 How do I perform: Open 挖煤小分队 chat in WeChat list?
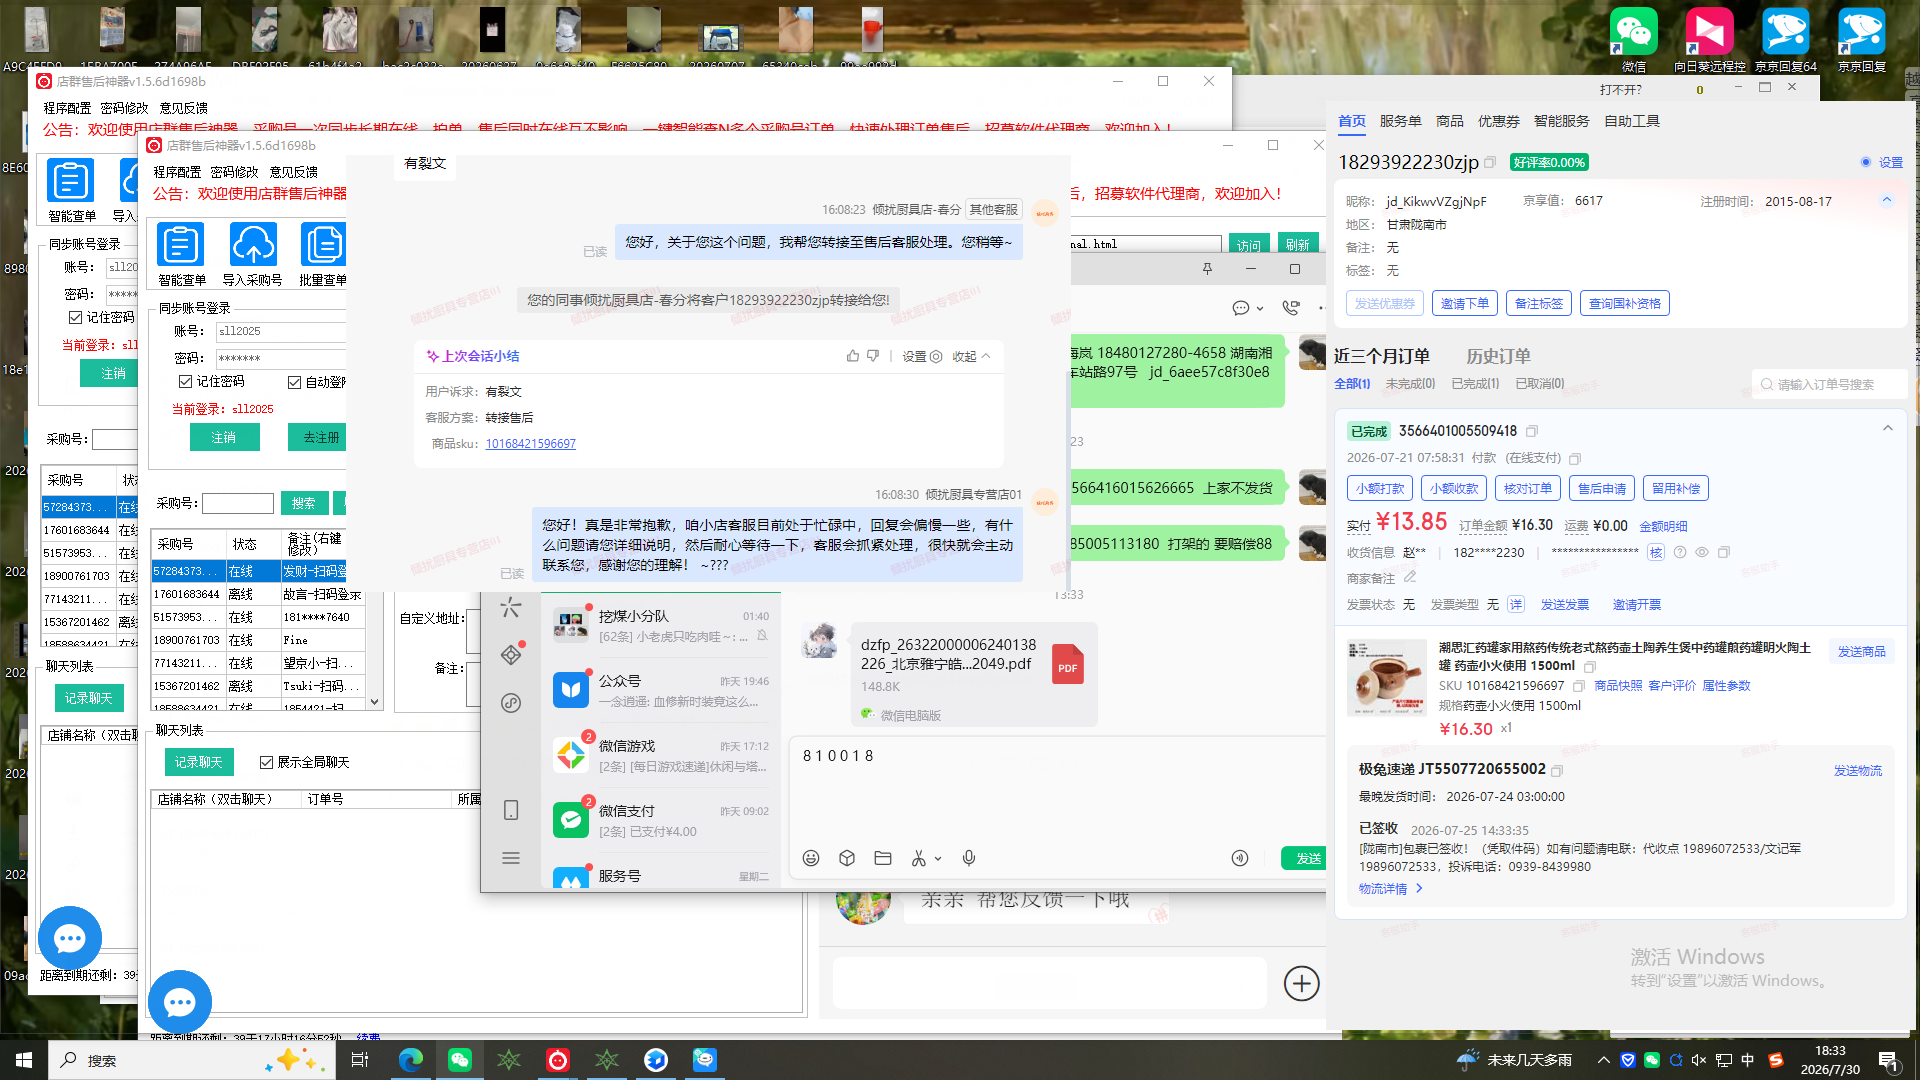(x=661, y=626)
